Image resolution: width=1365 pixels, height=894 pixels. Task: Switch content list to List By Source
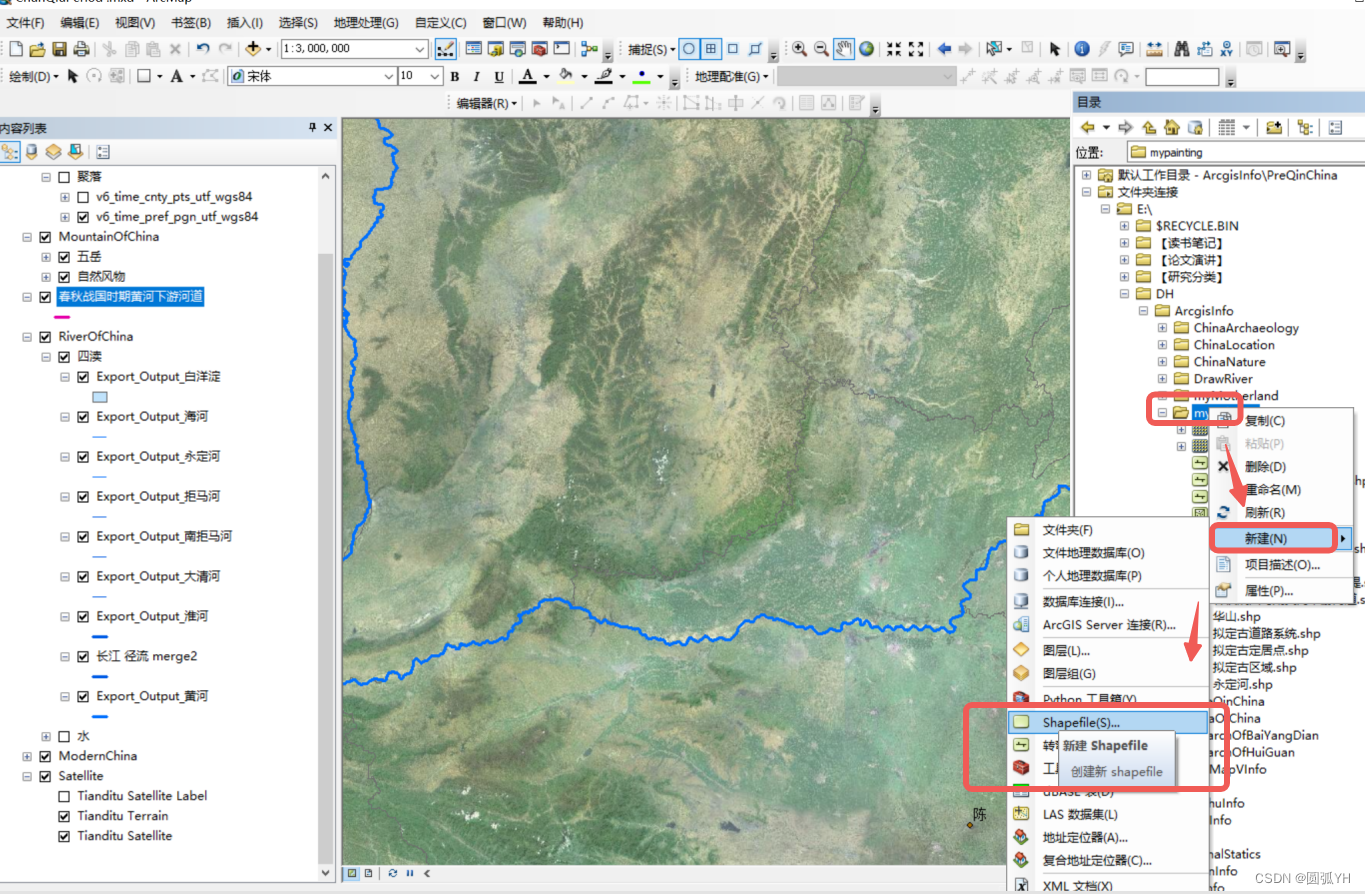(x=32, y=152)
